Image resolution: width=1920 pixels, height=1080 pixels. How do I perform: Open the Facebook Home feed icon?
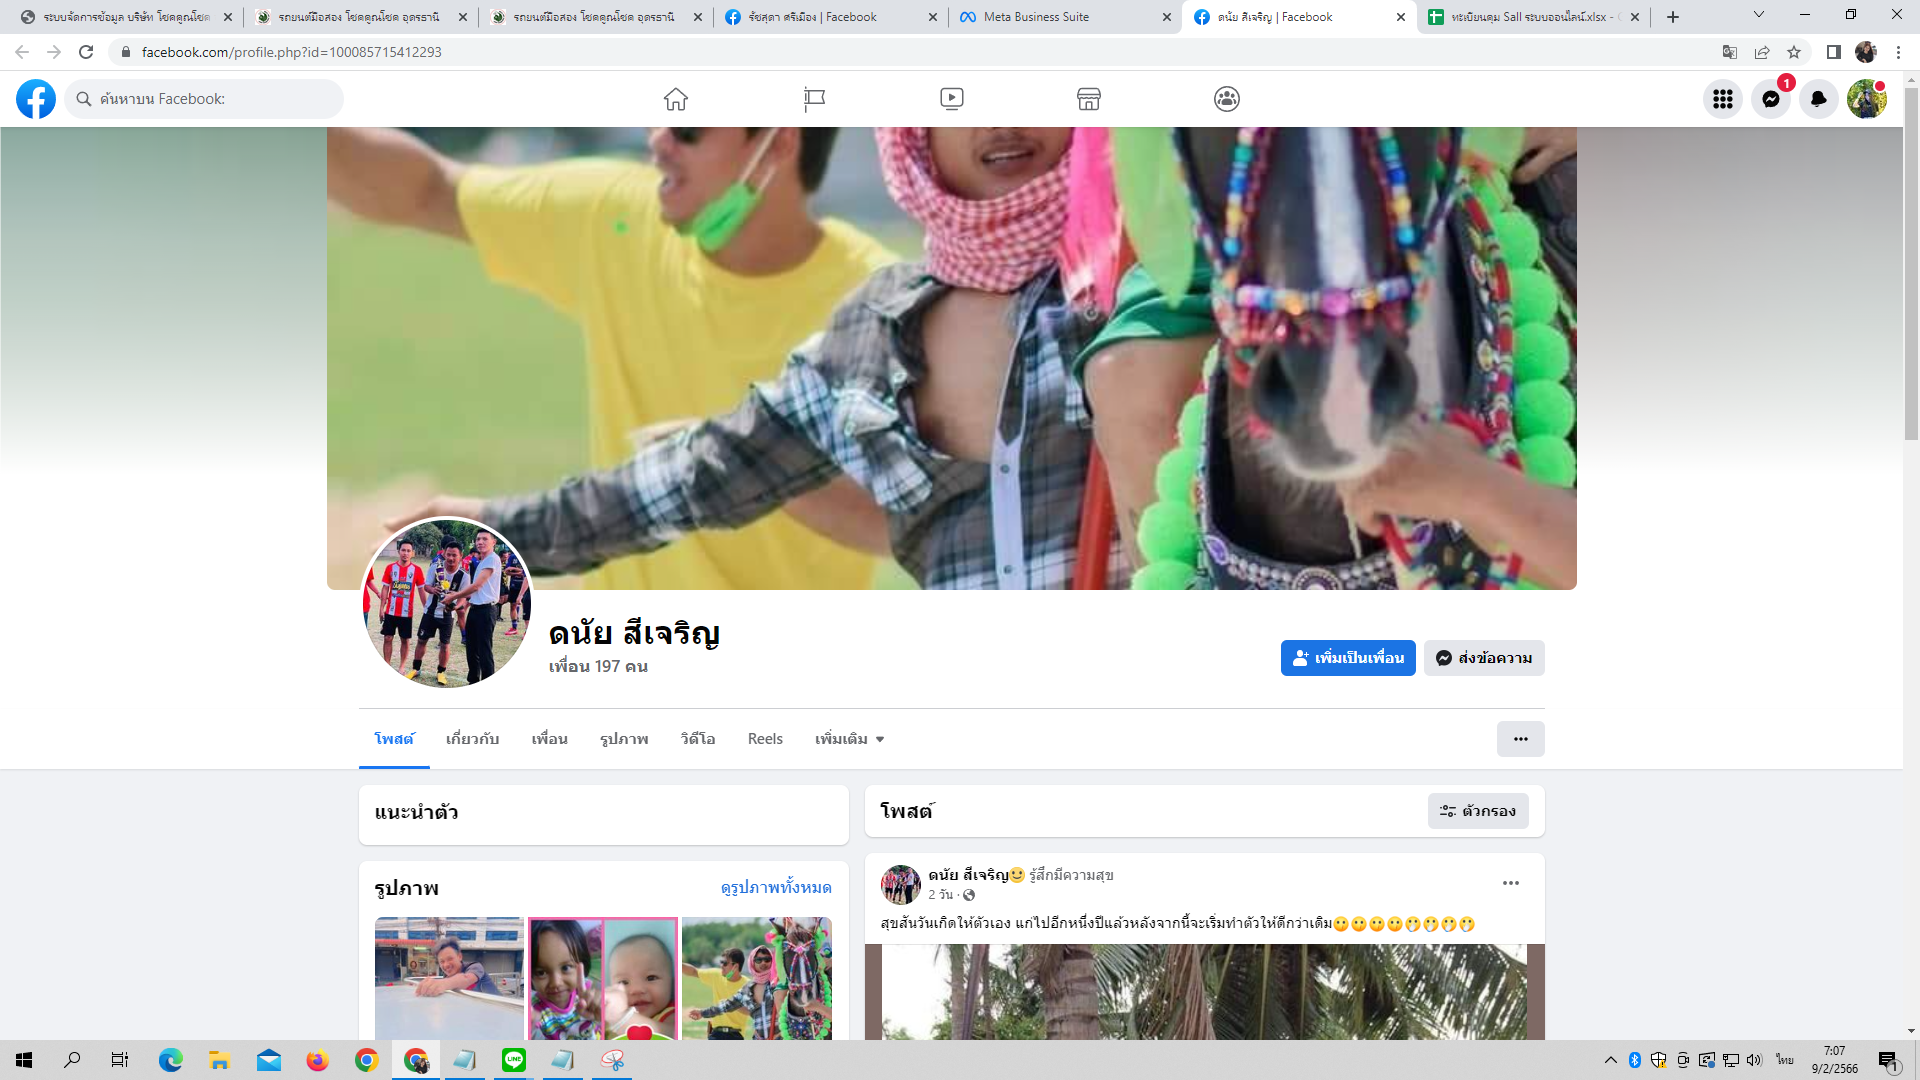click(x=676, y=99)
